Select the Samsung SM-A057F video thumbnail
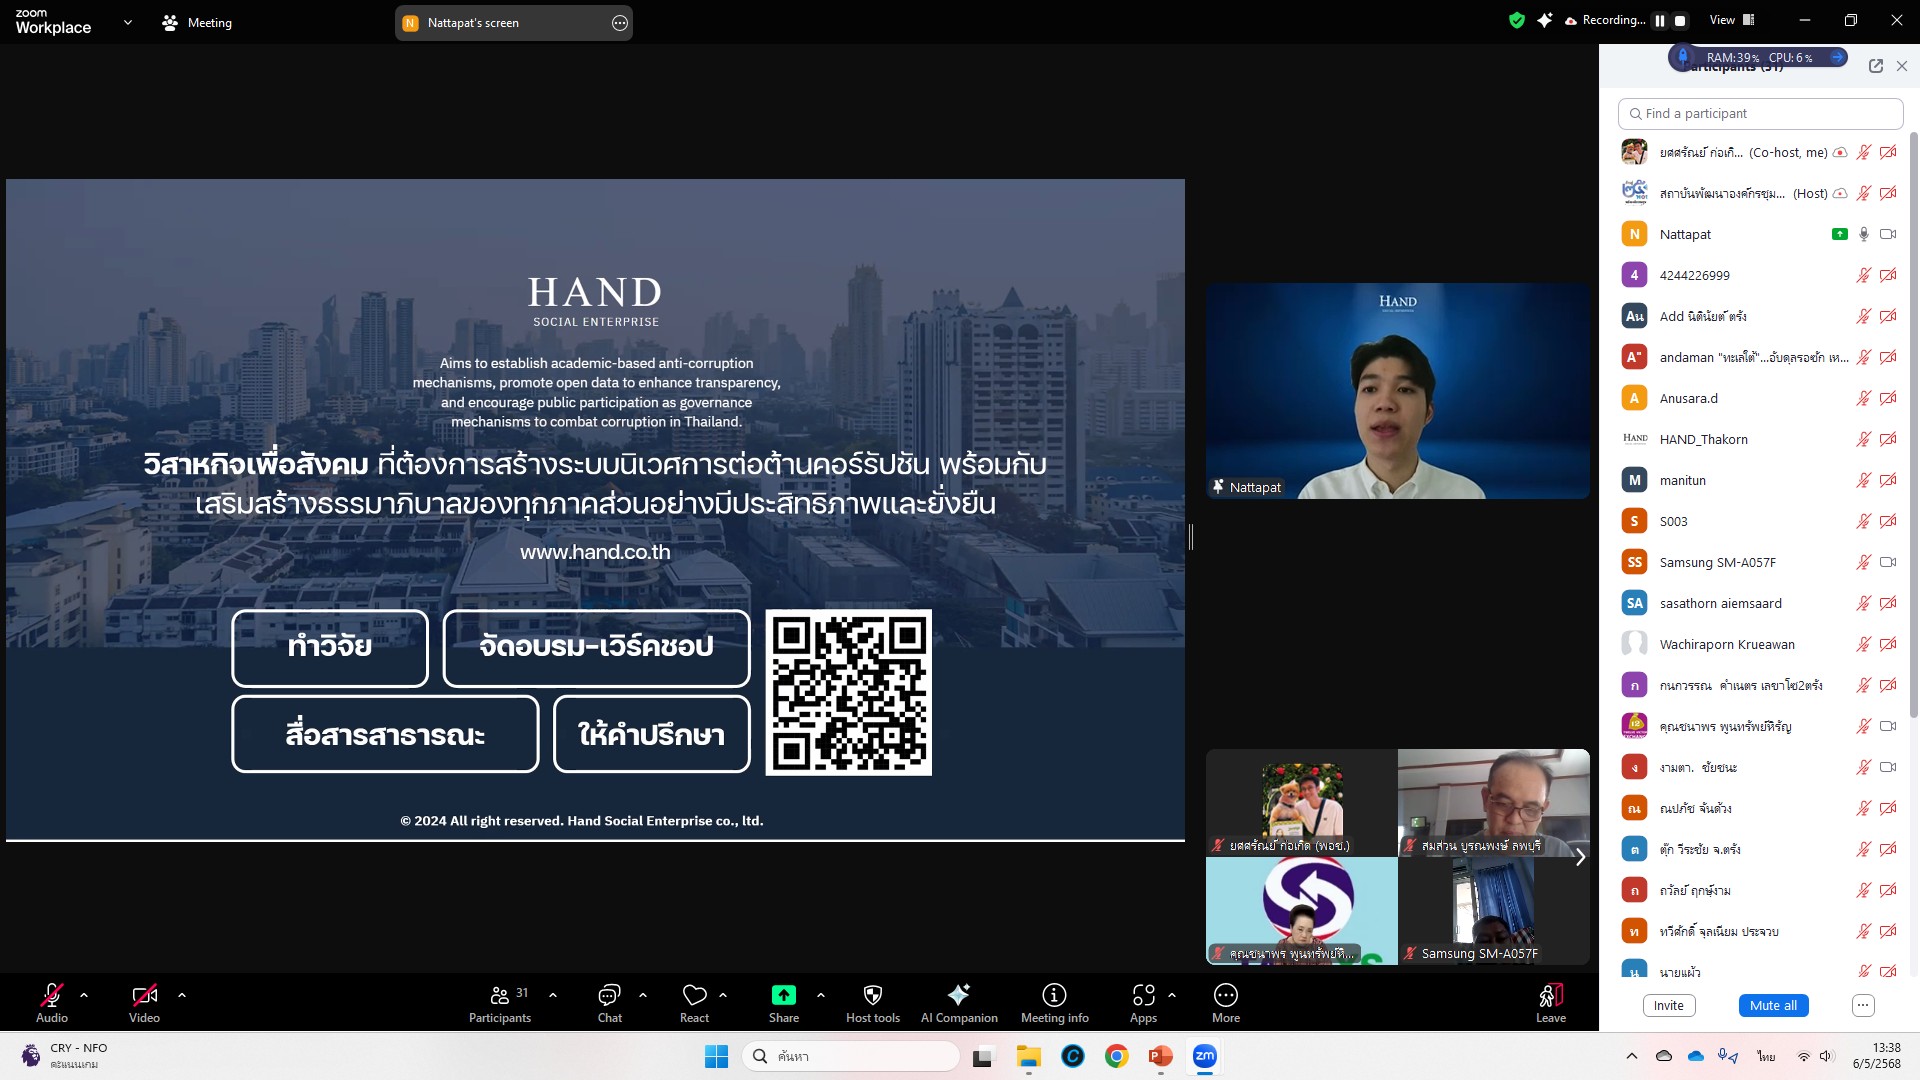This screenshot has height=1080, width=1920. tap(1493, 910)
